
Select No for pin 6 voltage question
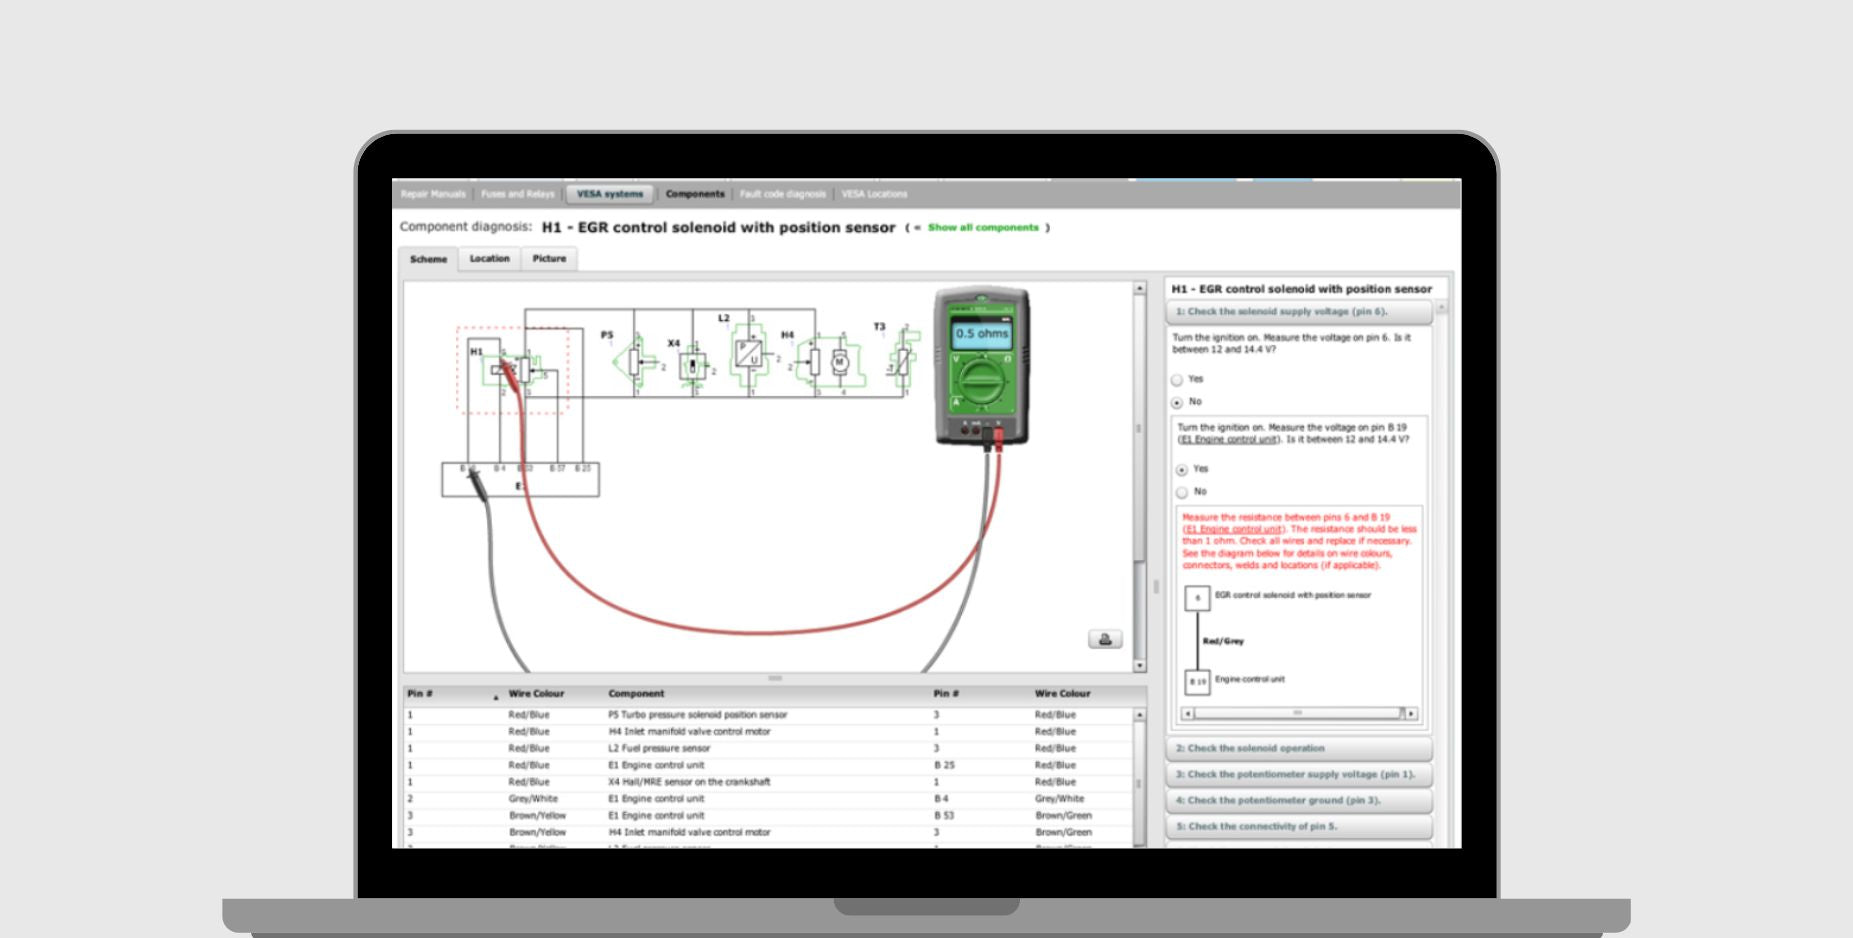pyautogui.click(x=1177, y=403)
